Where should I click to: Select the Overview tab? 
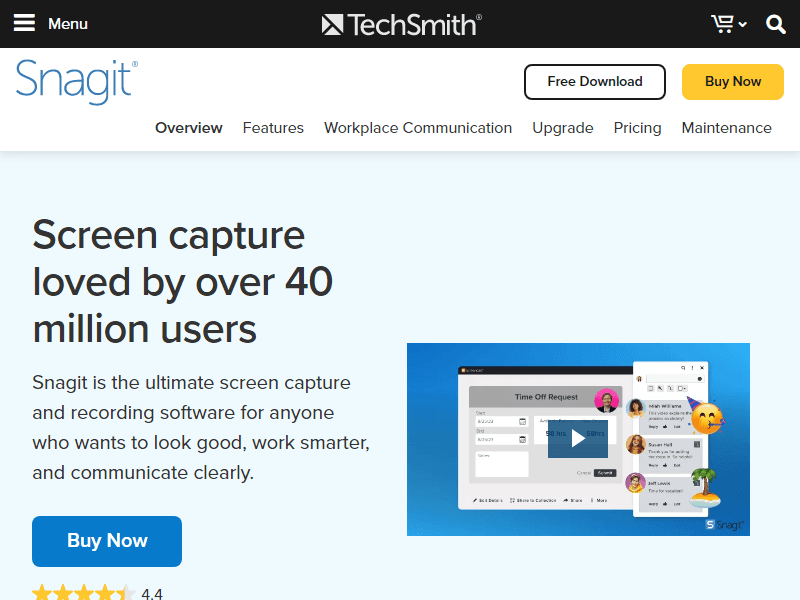click(x=189, y=128)
